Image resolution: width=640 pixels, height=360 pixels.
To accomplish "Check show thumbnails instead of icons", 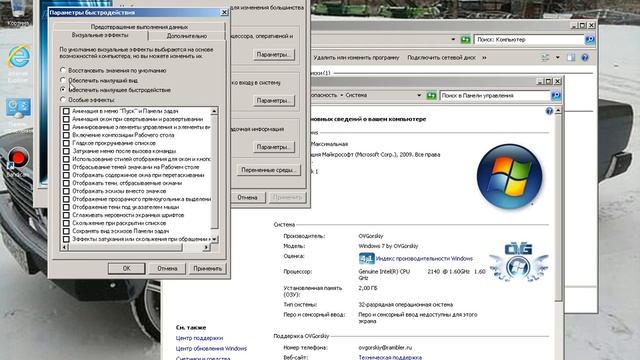I will [66, 191].
